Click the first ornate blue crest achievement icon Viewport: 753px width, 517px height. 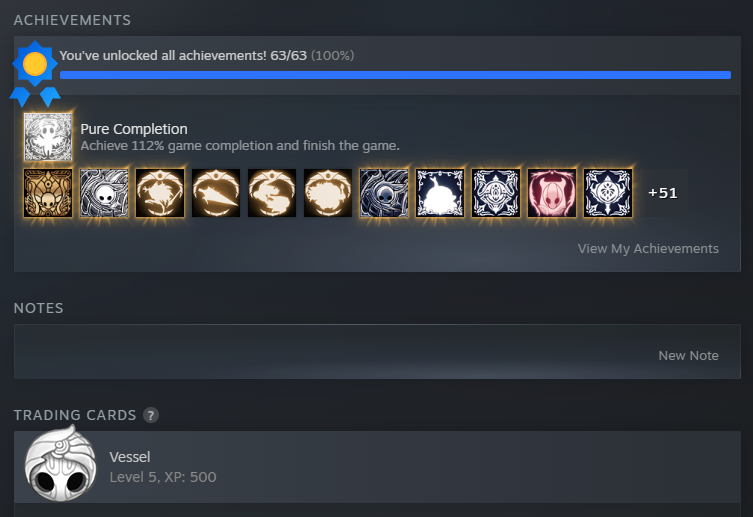click(x=496, y=192)
